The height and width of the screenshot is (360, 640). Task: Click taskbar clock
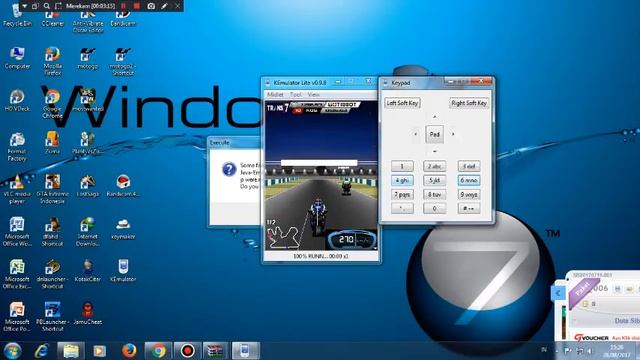pyautogui.click(x=617, y=351)
